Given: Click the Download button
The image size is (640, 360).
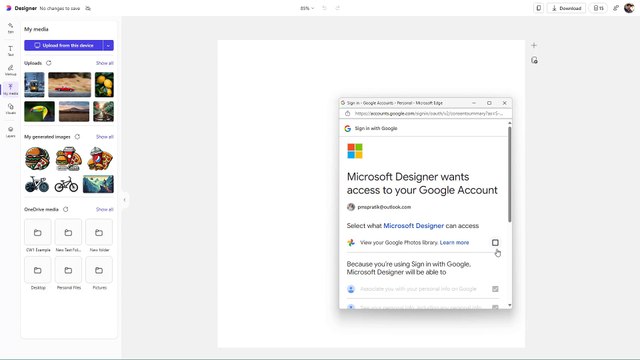Looking at the screenshot, I should [566, 8].
